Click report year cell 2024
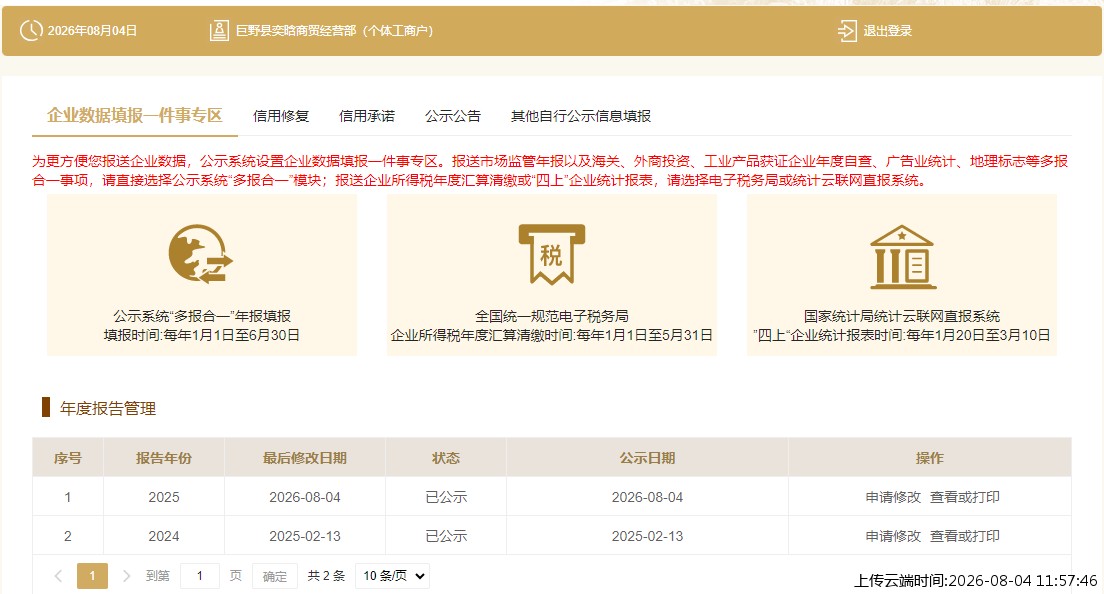Viewport: 1104px width, 594px height. (164, 536)
